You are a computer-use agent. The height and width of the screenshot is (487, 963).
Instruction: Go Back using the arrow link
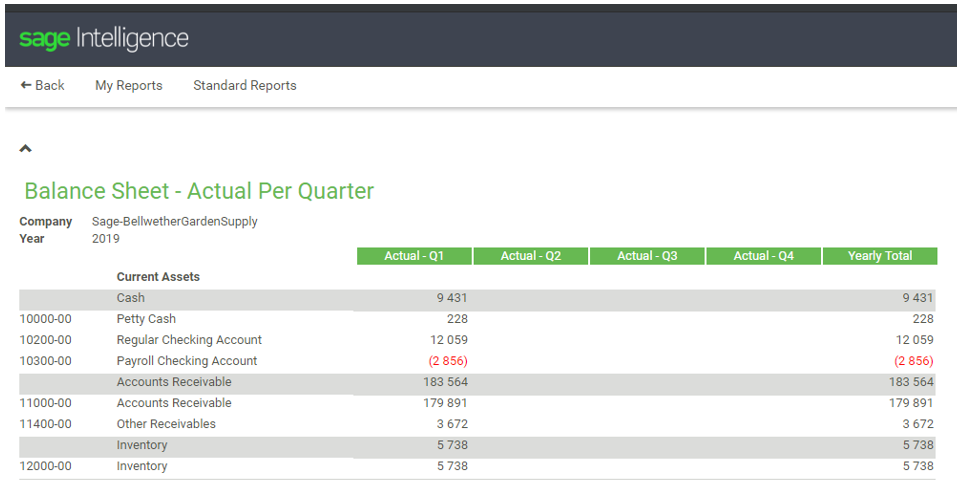[x=42, y=85]
